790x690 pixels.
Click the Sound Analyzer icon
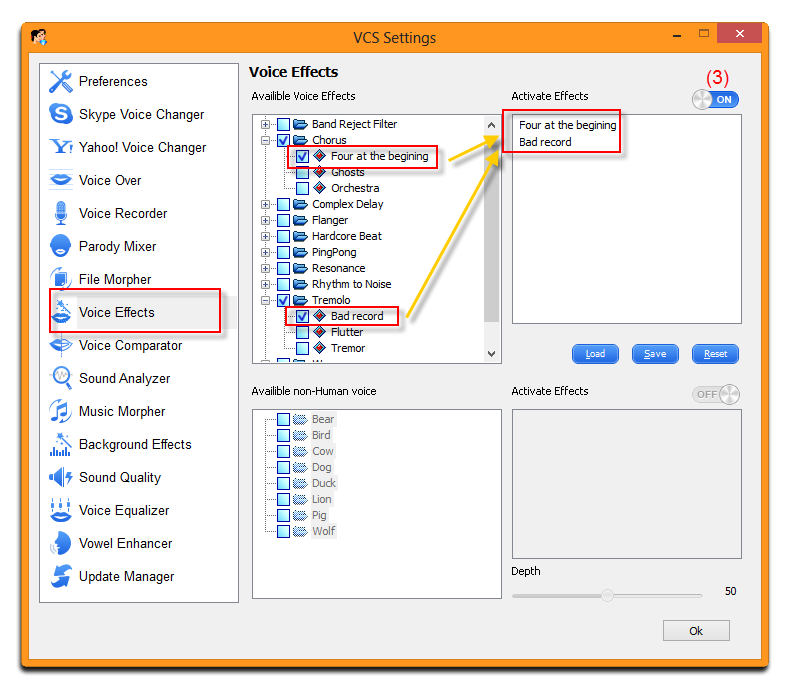pyautogui.click(x=61, y=378)
